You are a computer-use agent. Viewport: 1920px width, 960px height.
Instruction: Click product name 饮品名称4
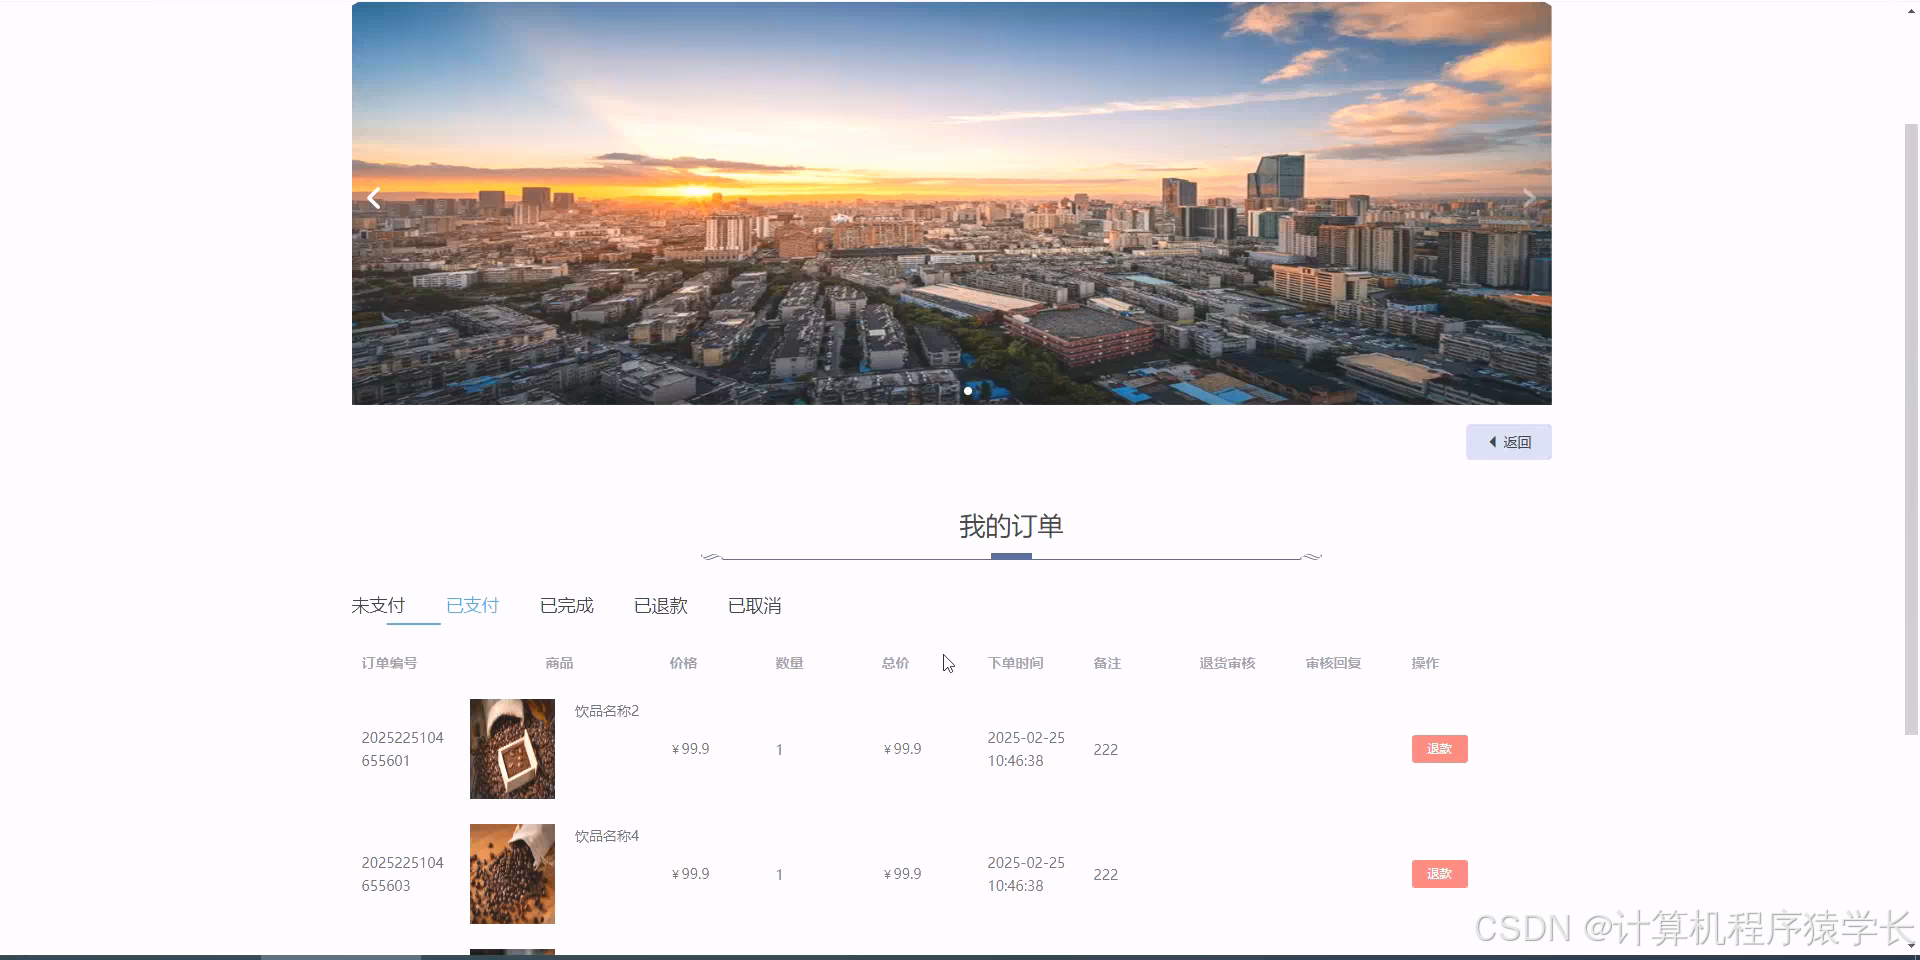tap(607, 836)
